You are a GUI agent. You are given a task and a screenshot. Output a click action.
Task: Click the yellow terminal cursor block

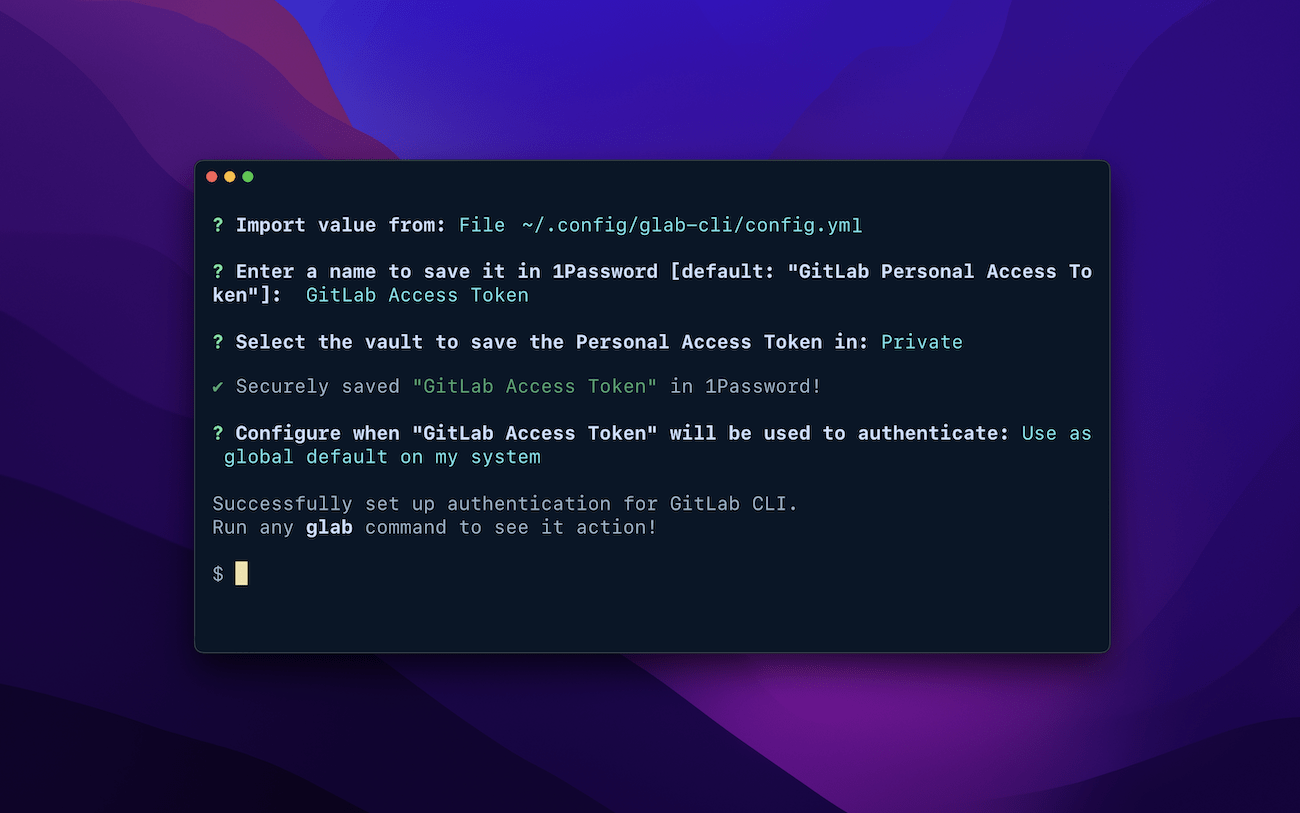[240, 573]
